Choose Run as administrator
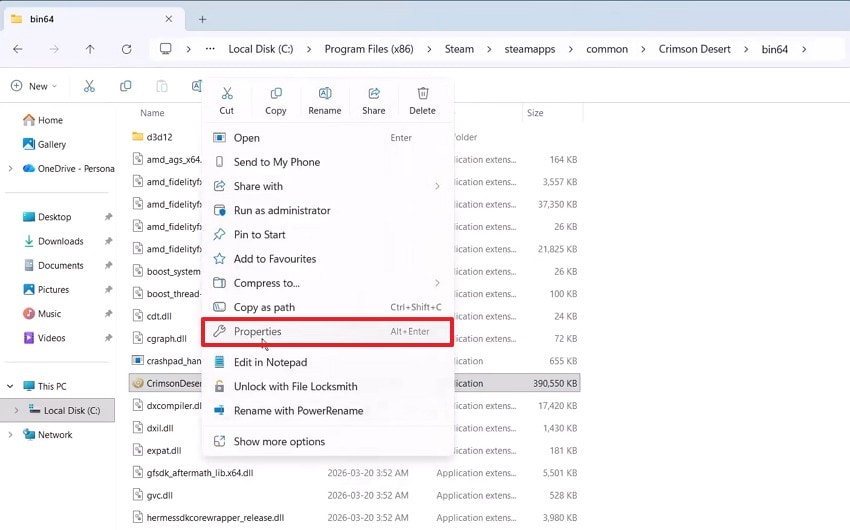This screenshot has height=530, width=850. point(327,210)
